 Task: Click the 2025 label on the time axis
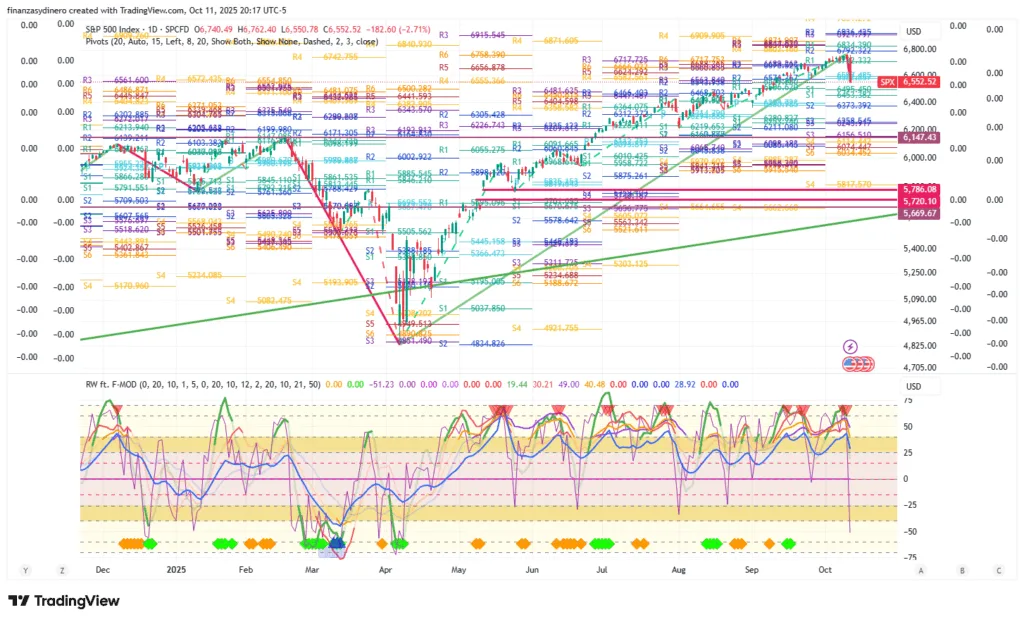[178, 570]
